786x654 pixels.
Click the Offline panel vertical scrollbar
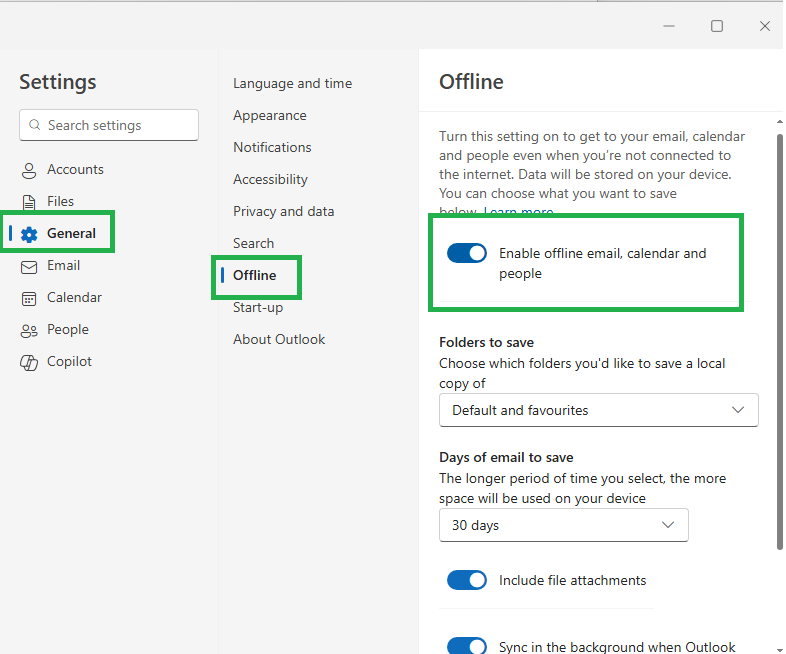pos(779,341)
